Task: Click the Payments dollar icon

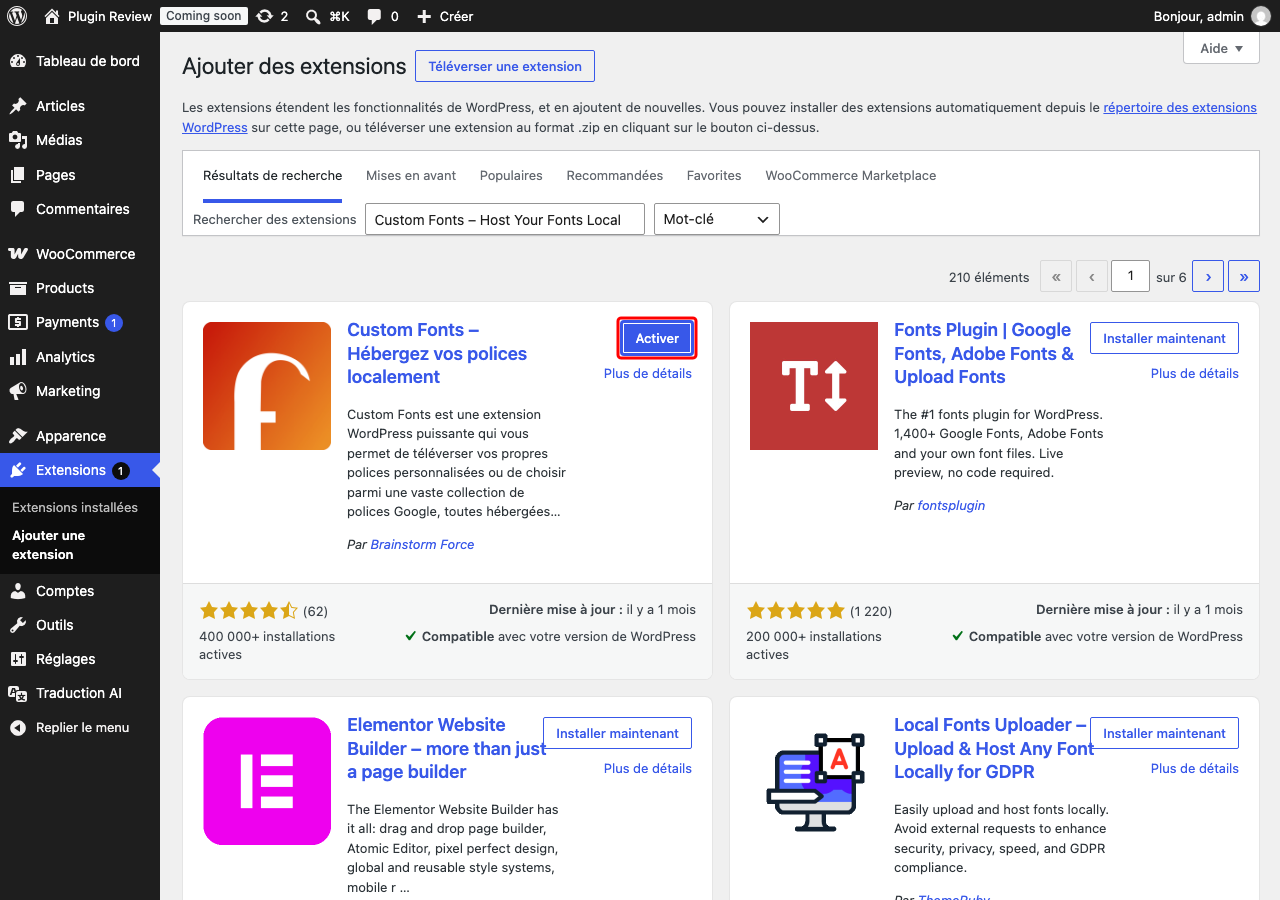Action: 18,322
